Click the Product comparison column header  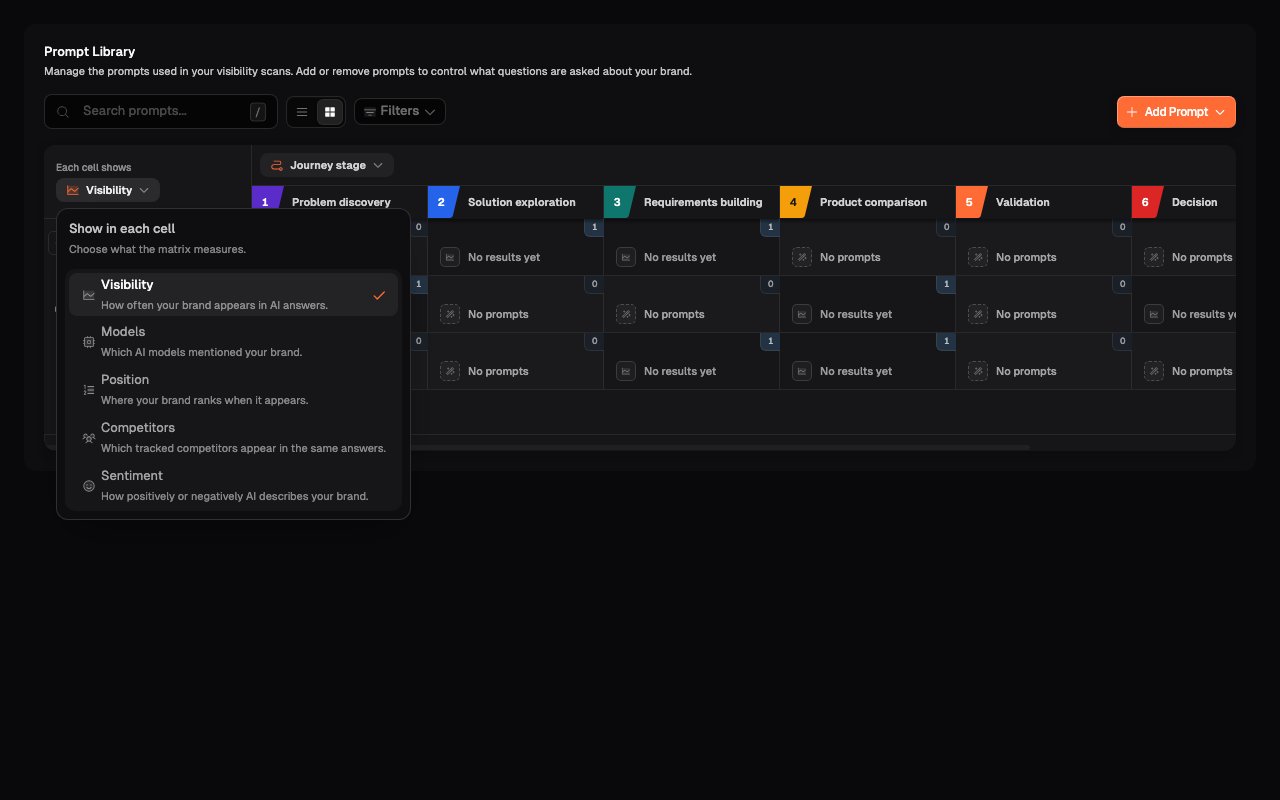coord(868,202)
